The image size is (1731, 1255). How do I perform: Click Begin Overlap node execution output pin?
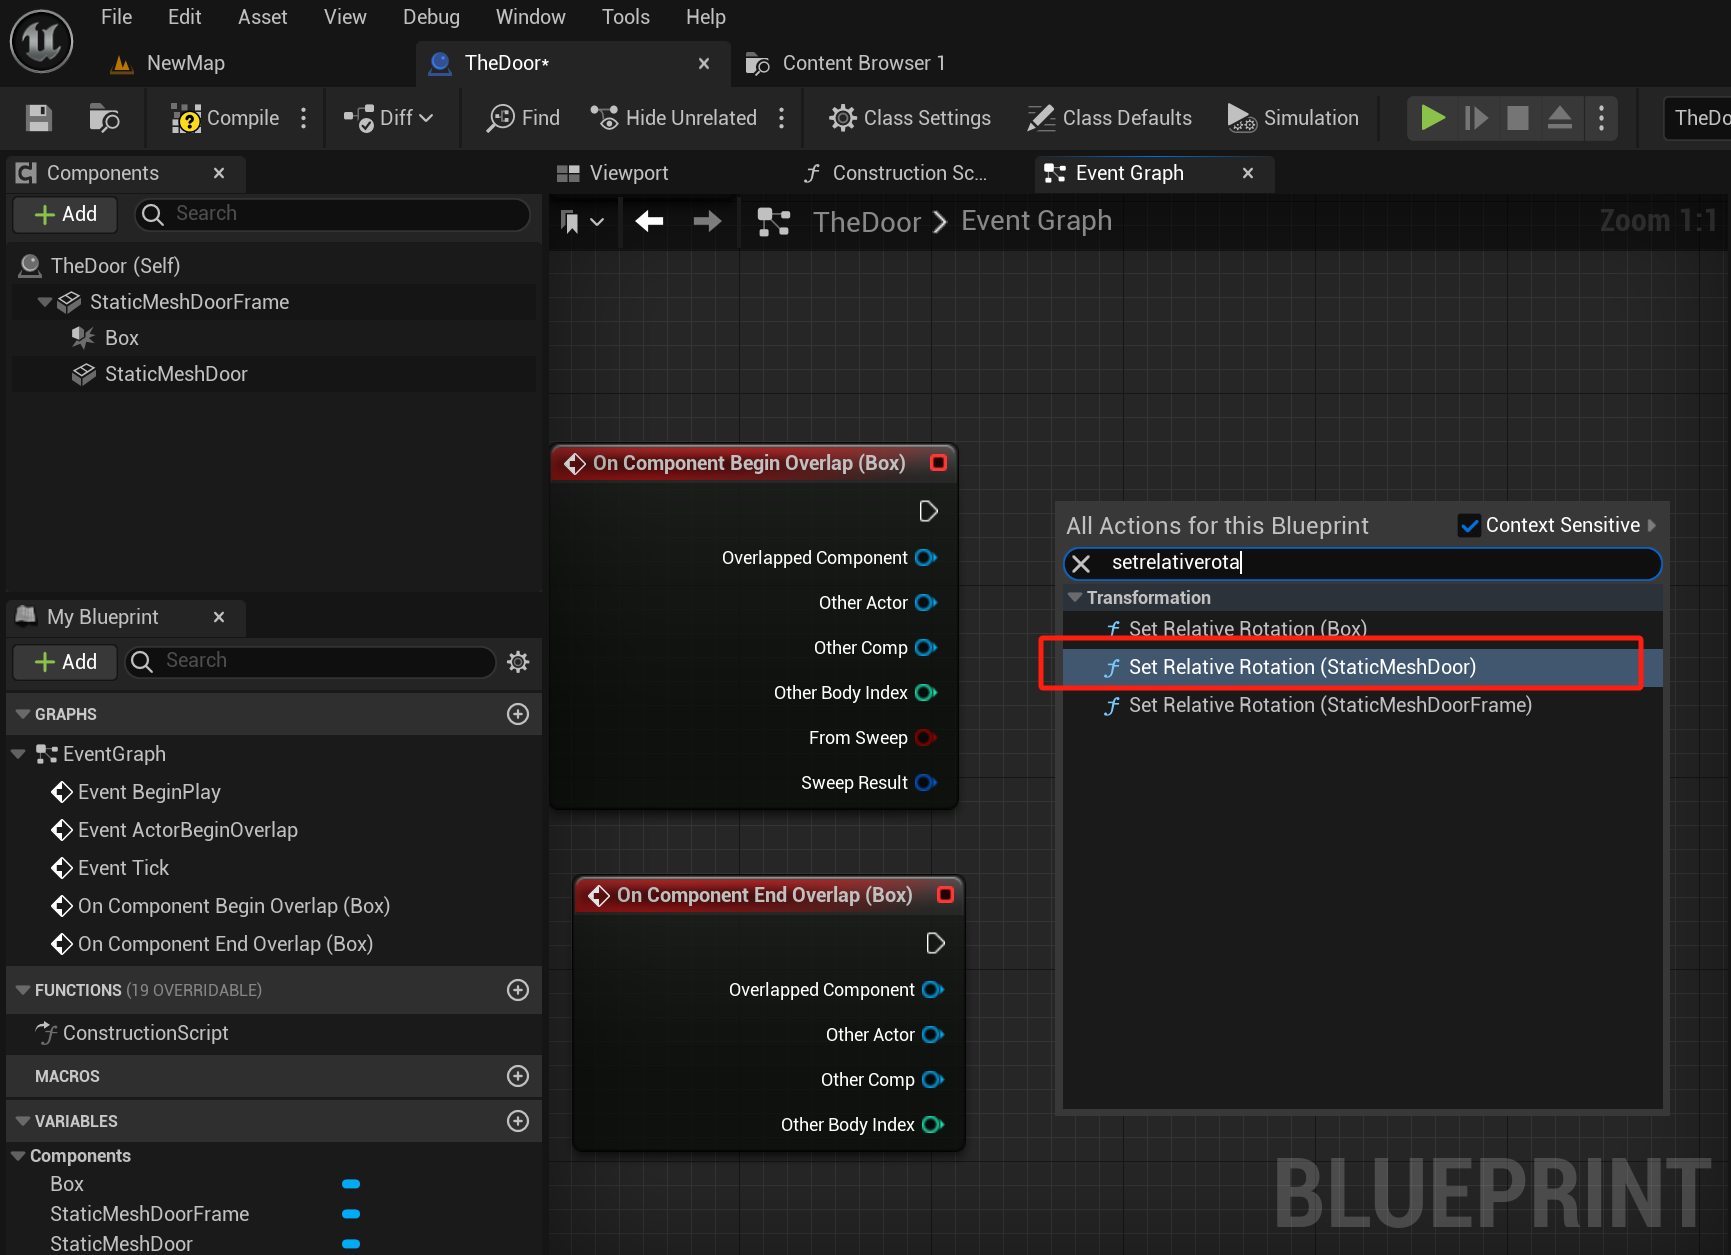click(x=928, y=512)
